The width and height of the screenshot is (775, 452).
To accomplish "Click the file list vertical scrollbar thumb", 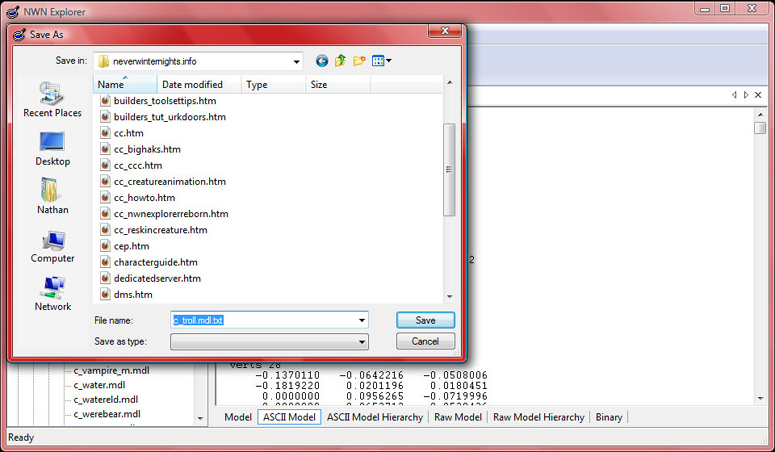I will click(449, 170).
